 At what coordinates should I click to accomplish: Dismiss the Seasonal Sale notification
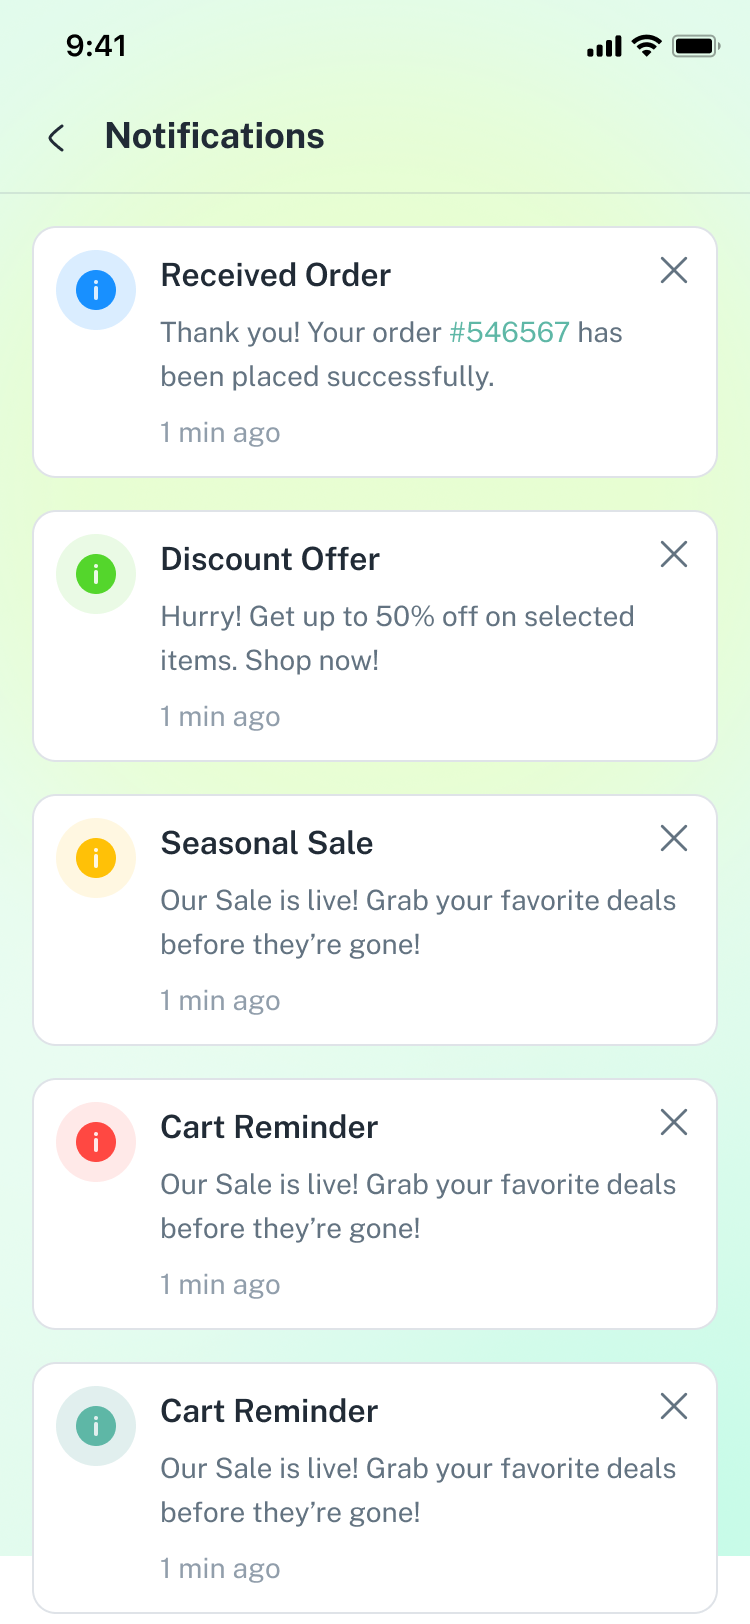point(674,838)
